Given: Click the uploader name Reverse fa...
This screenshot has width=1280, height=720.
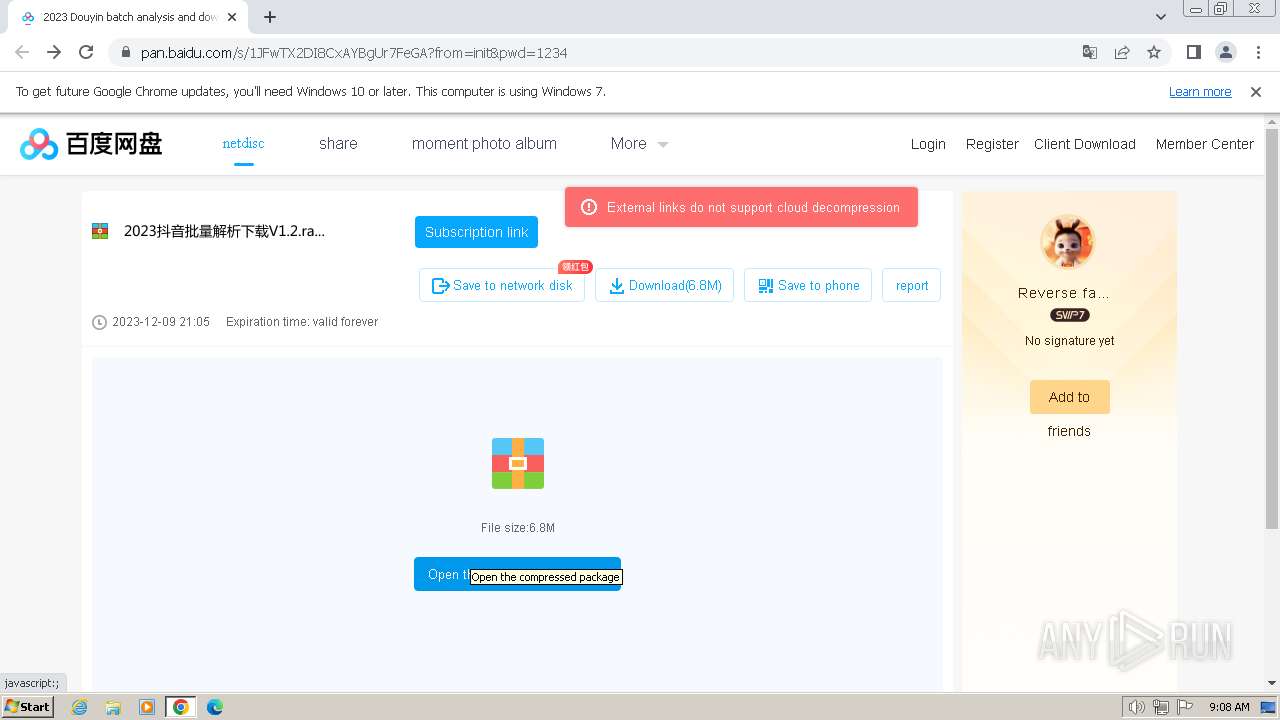Looking at the screenshot, I should (1064, 293).
